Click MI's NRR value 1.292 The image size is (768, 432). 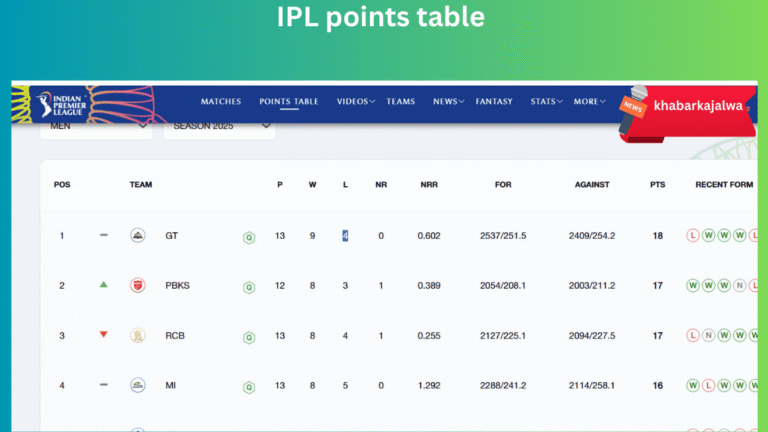click(429, 385)
